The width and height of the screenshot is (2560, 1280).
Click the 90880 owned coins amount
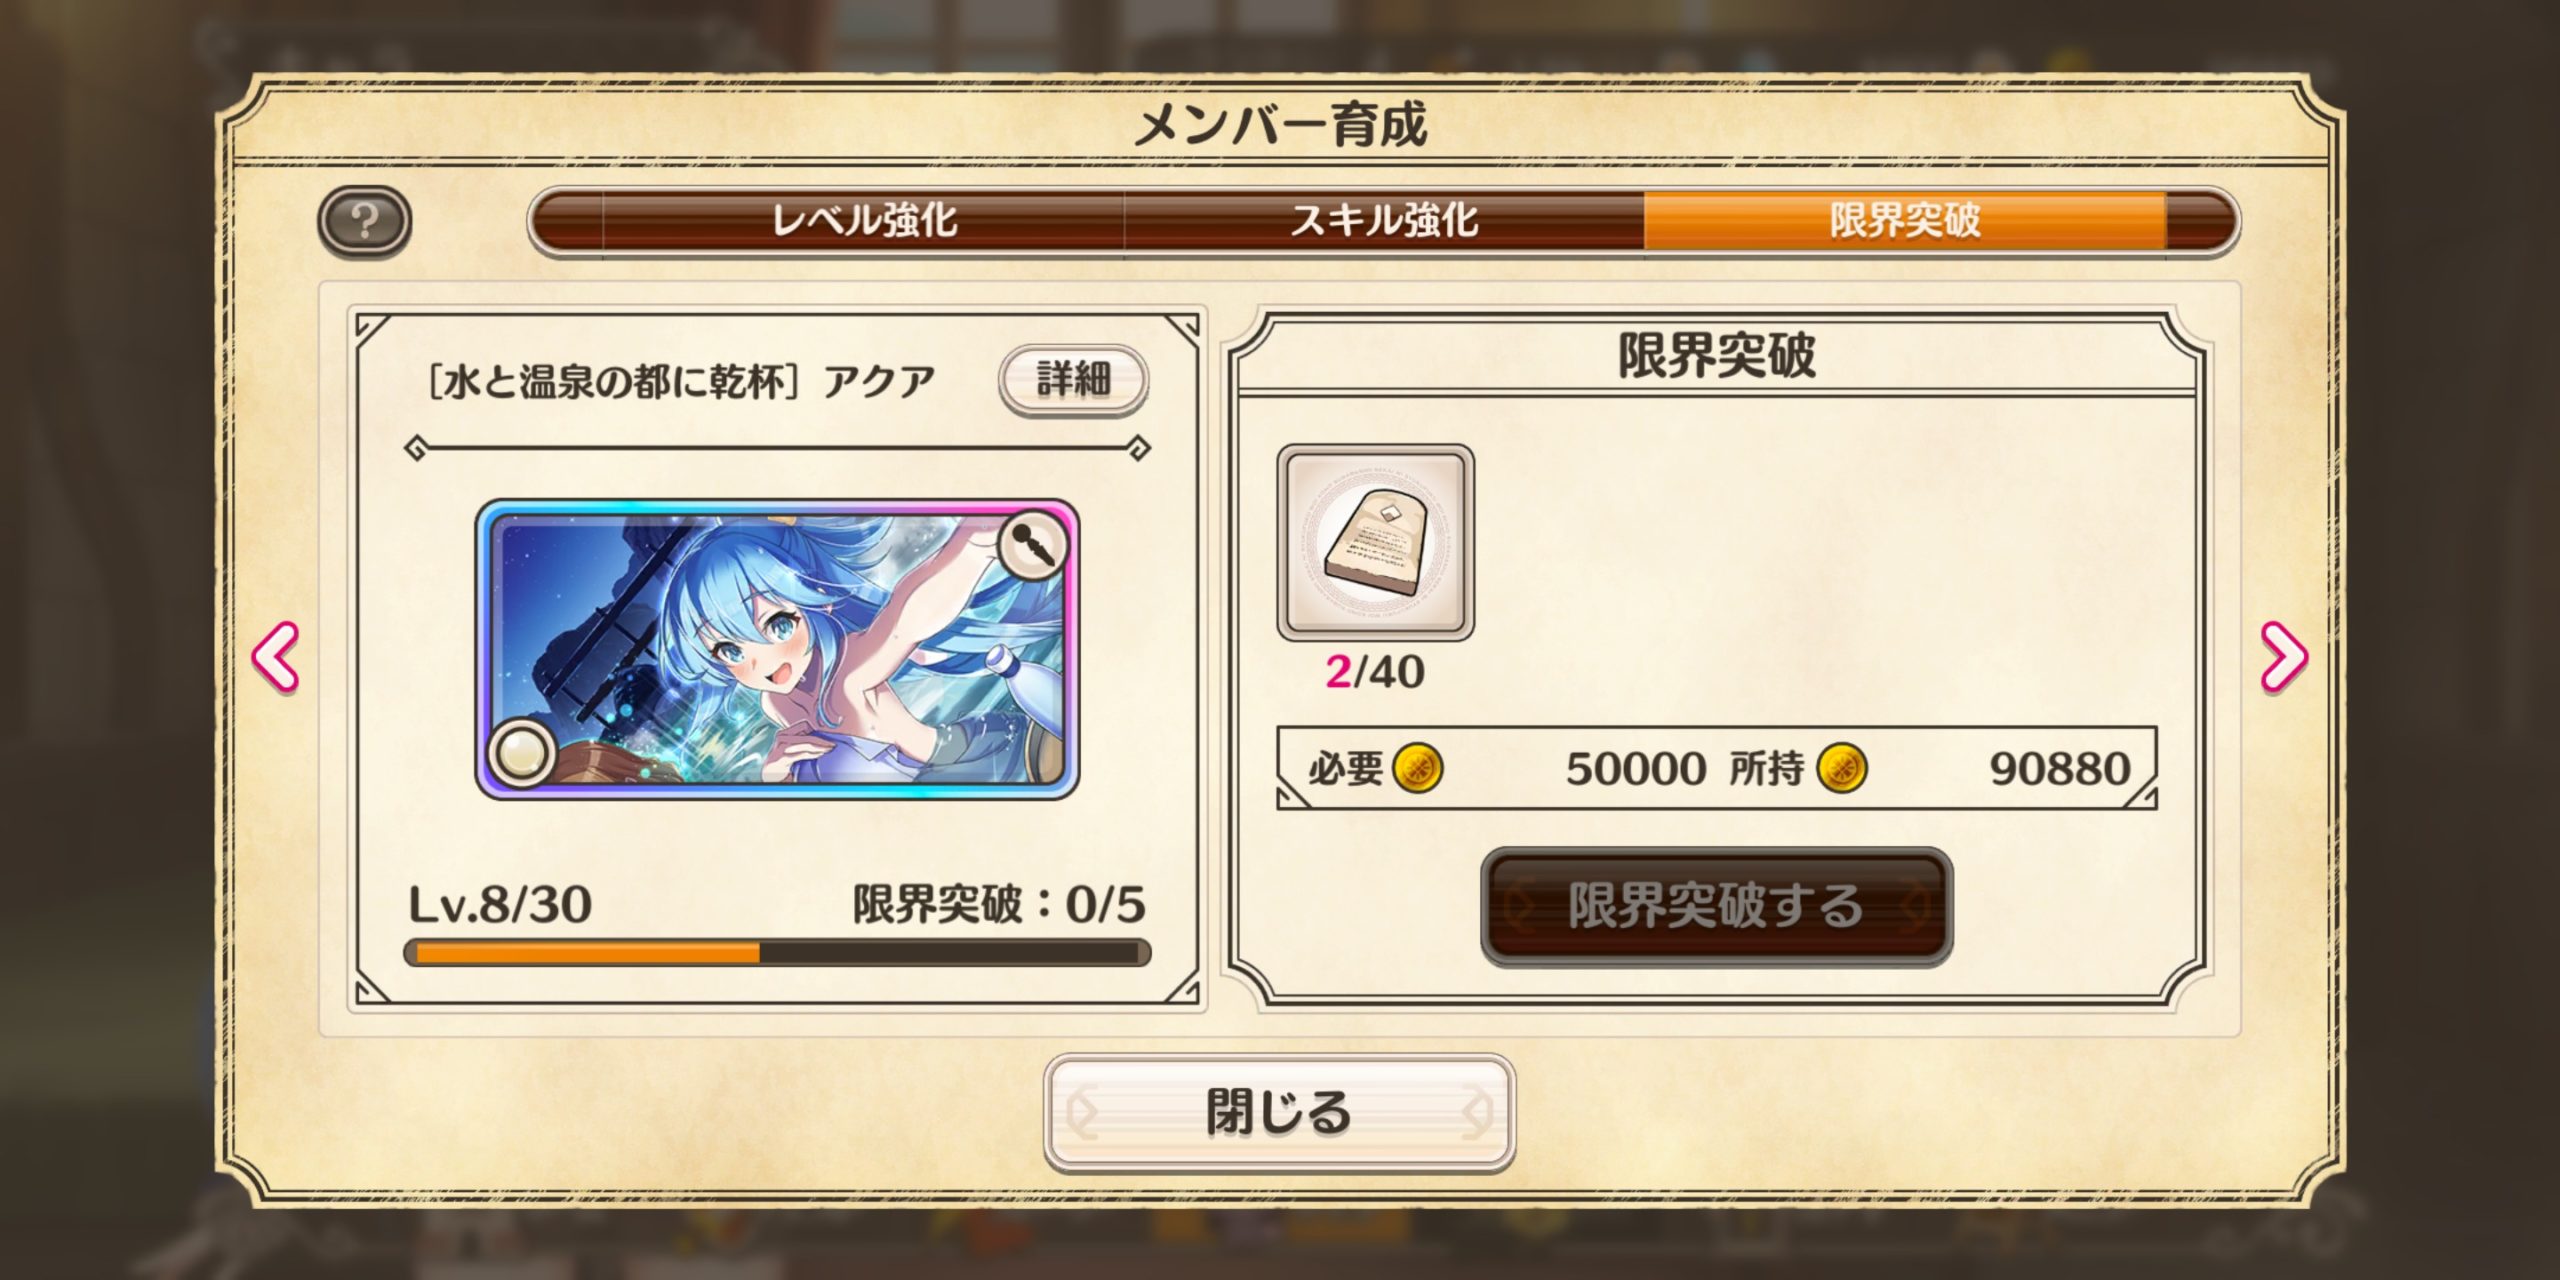pos(2060,769)
